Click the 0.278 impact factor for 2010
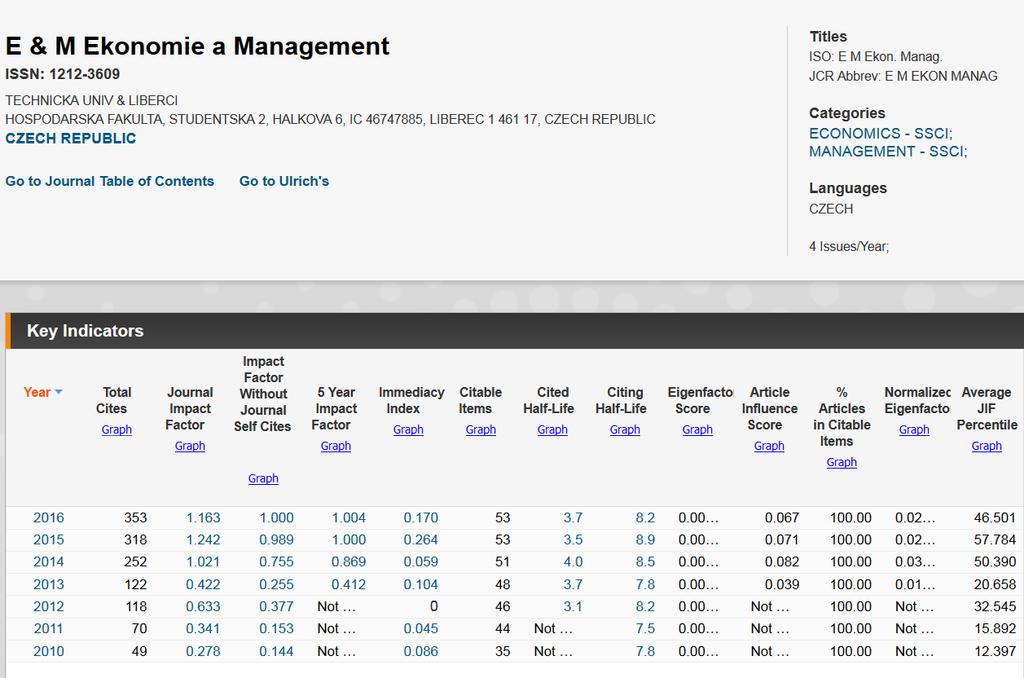 (203, 651)
